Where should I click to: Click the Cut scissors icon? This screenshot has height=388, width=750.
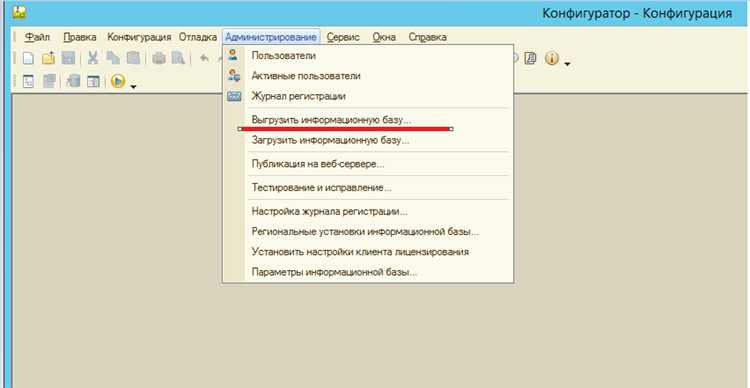(93, 58)
